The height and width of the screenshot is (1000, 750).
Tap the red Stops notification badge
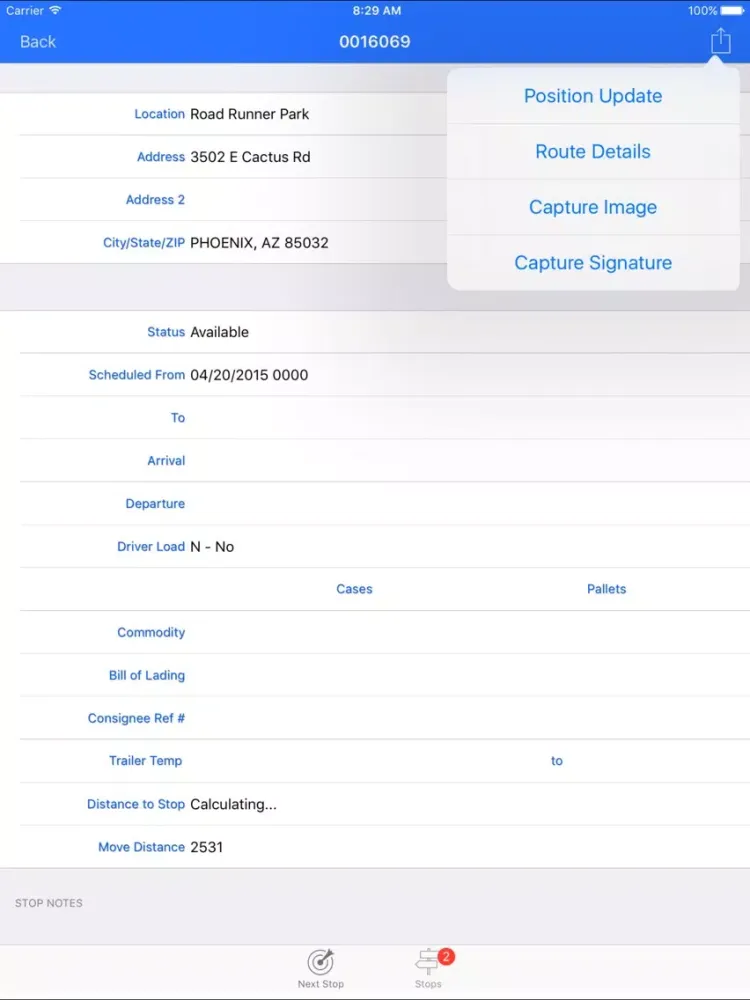tap(446, 956)
